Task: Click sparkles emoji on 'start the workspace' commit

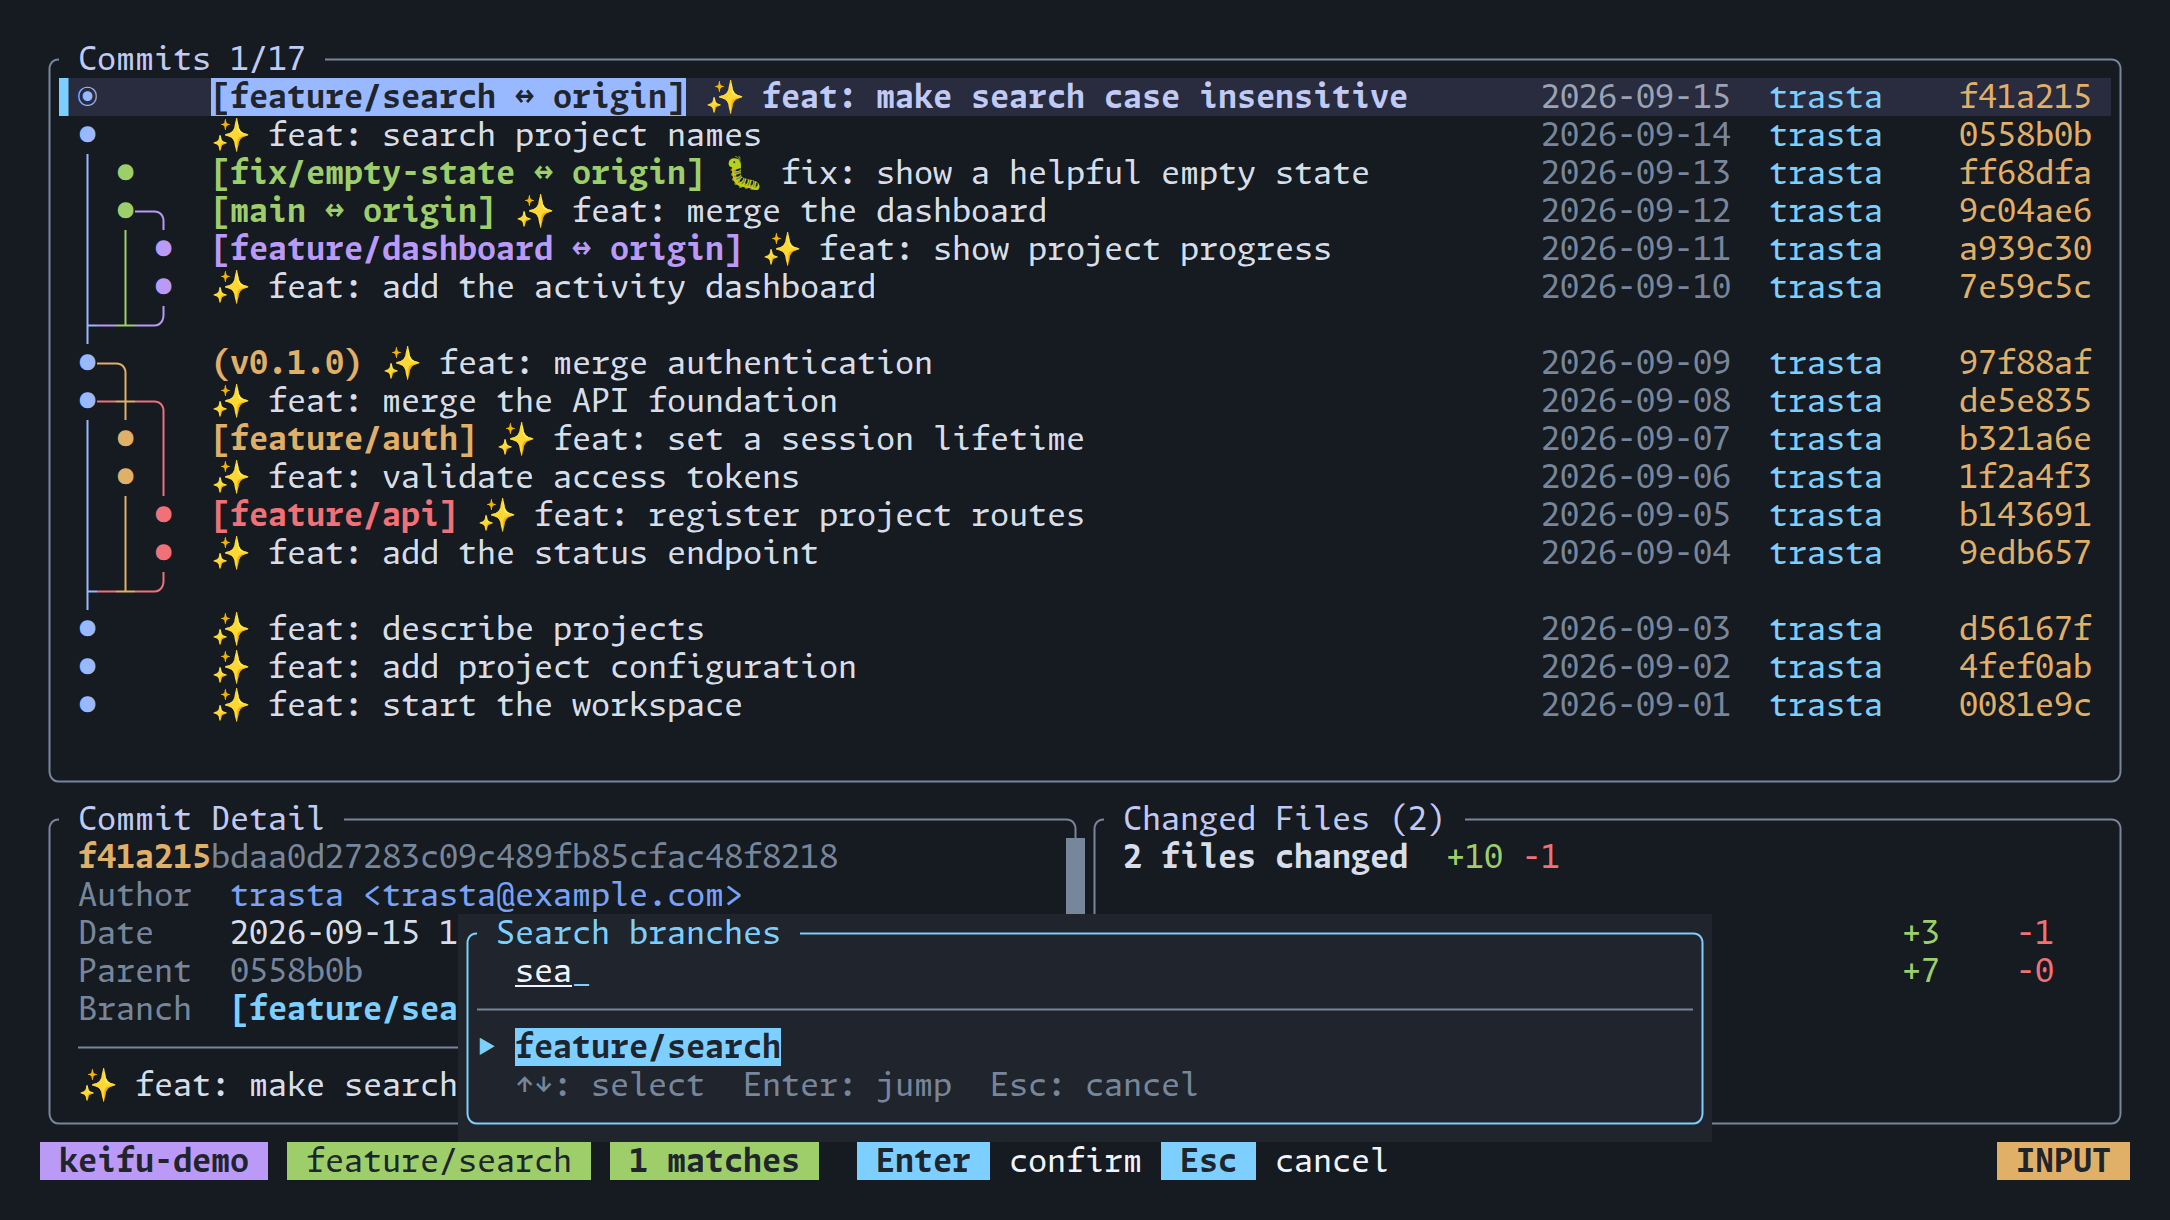Action: [x=231, y=705]
